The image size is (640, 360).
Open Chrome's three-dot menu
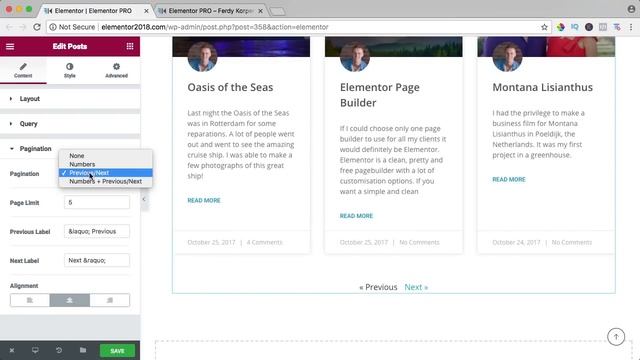point(631,27)
